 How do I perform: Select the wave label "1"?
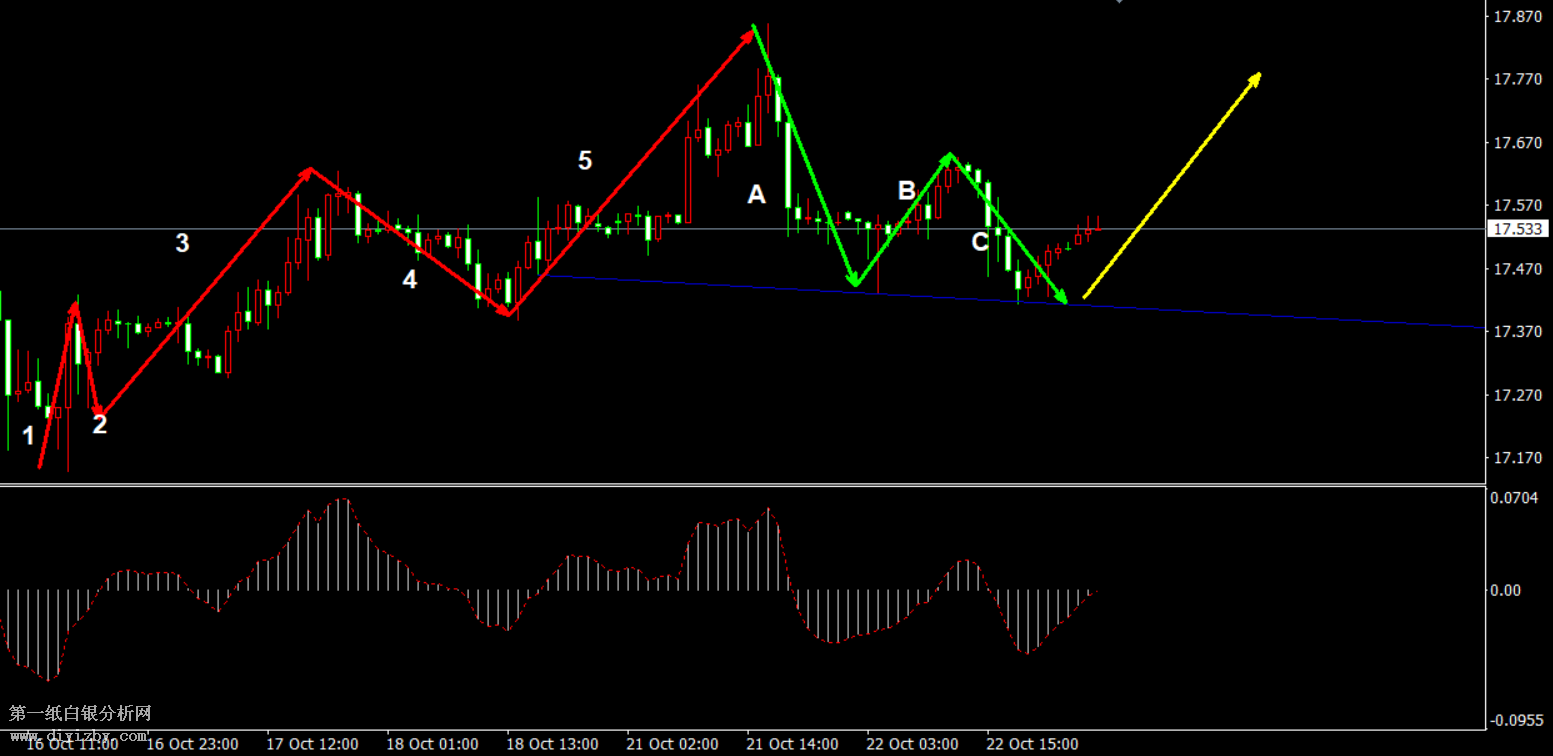[x=29, y=436]
